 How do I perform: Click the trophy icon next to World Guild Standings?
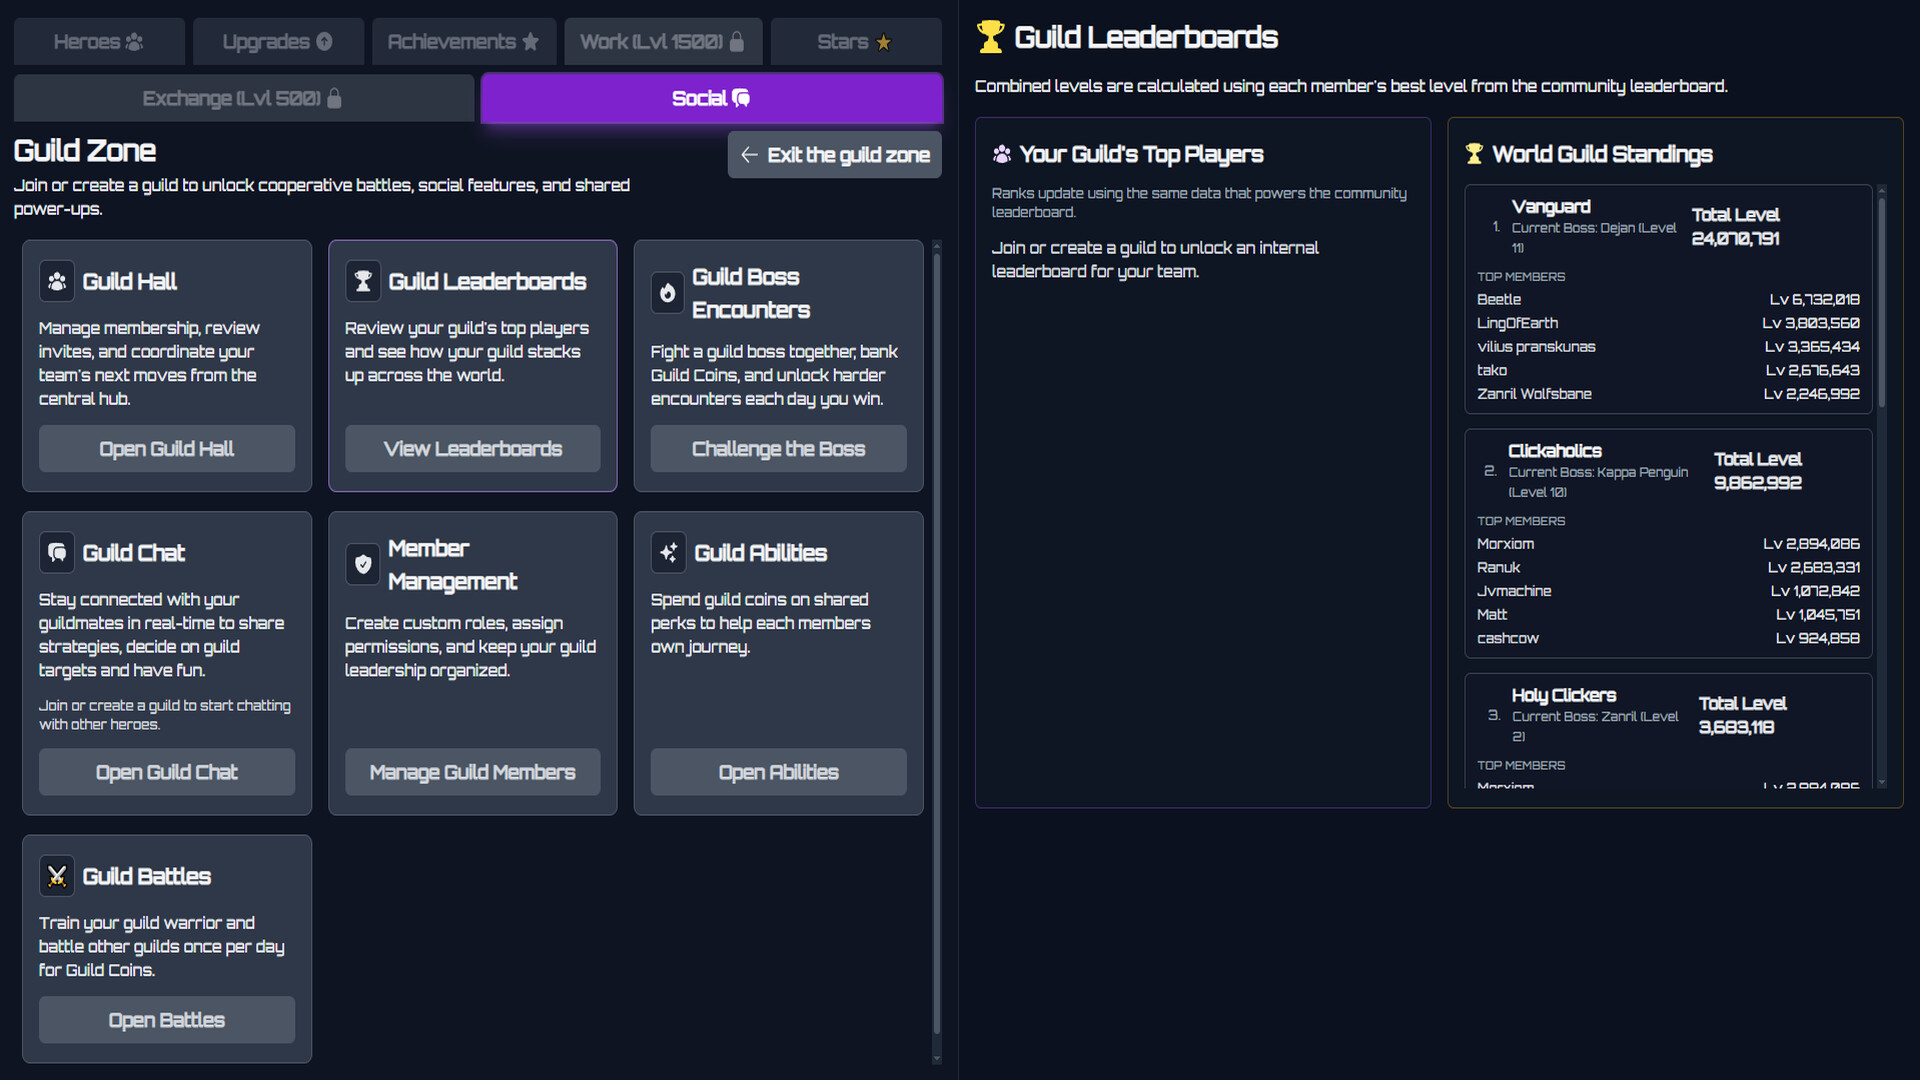point(1474,153)
